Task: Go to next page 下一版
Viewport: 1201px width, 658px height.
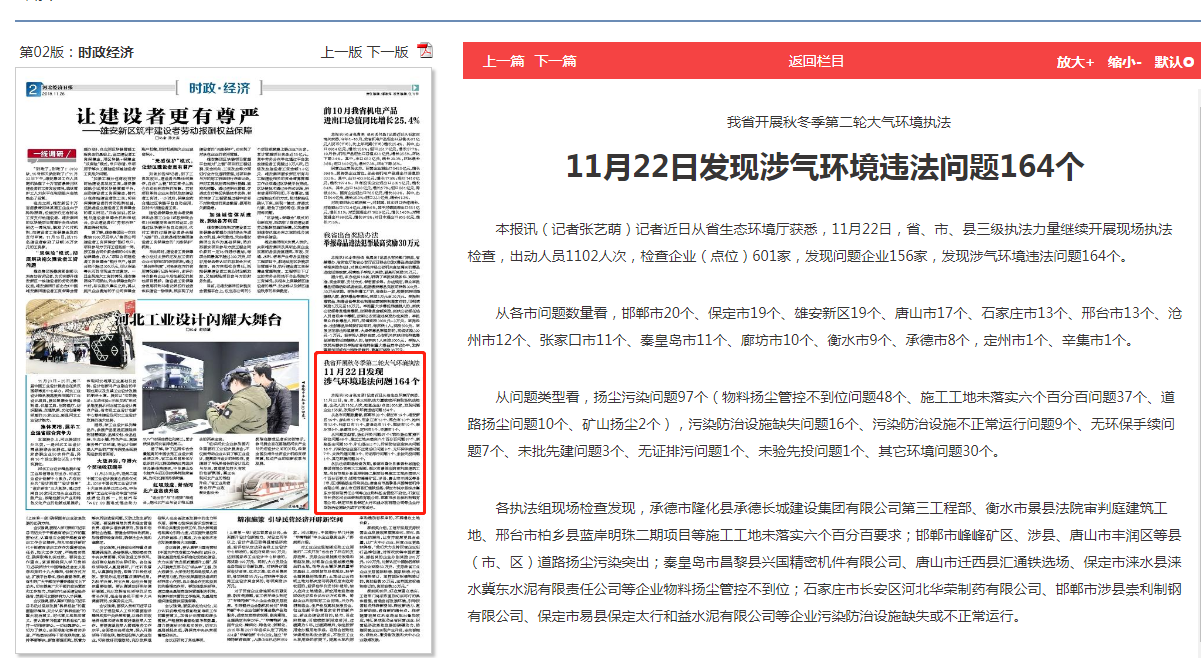Action: (388, 52)
